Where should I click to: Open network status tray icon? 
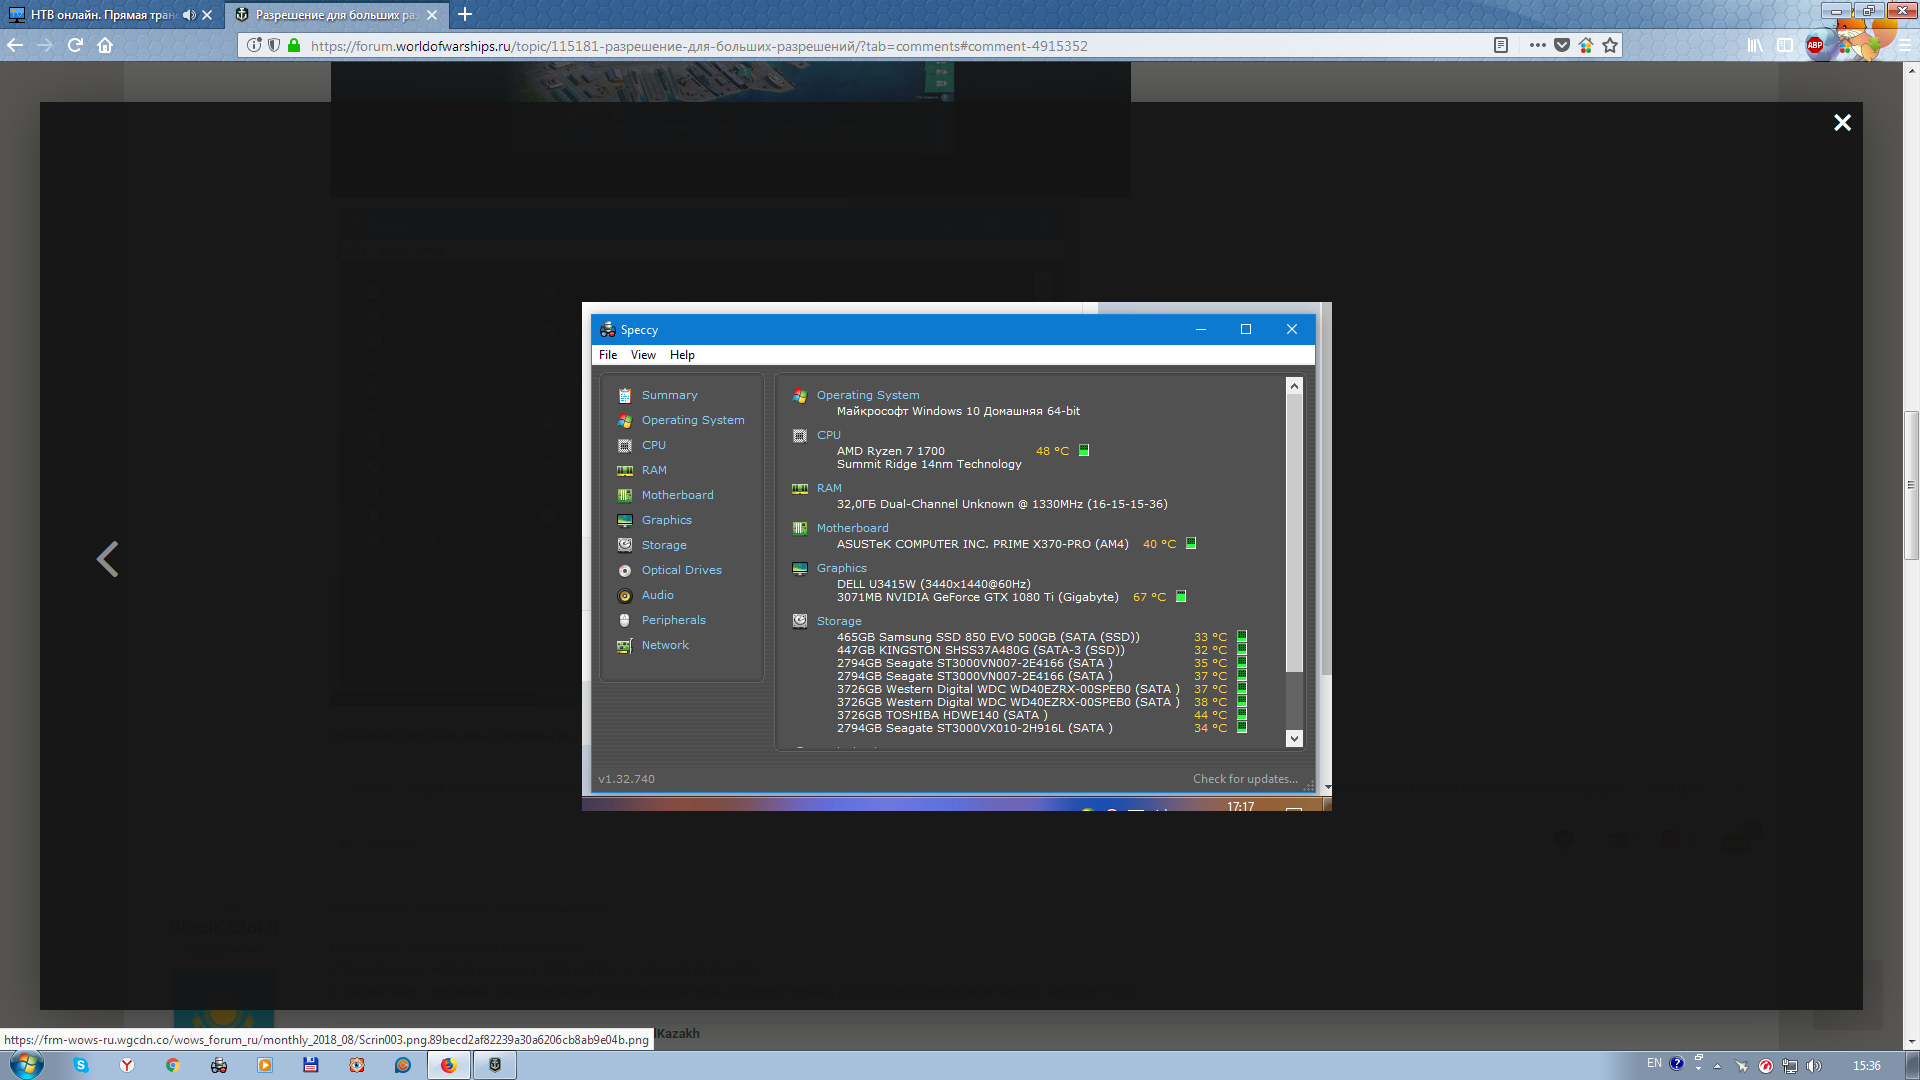1790,1066
